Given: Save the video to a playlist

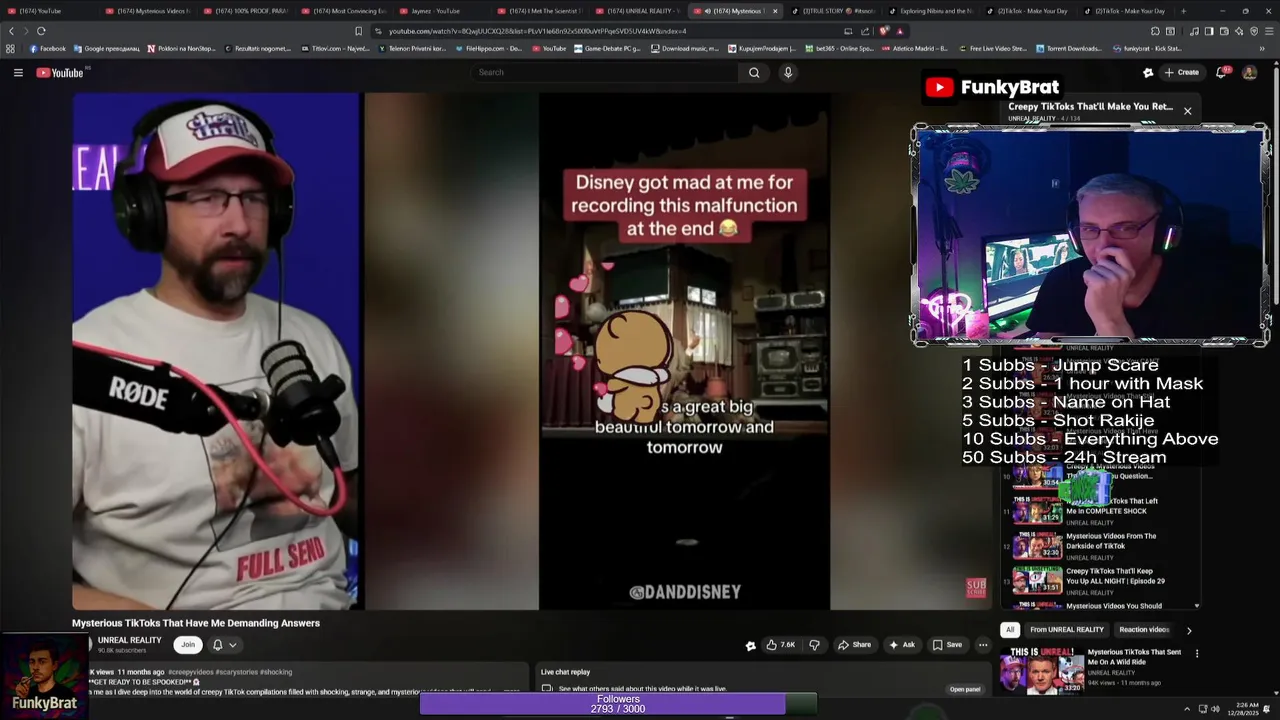Looking at the screenshot, I should coord(947,645).
